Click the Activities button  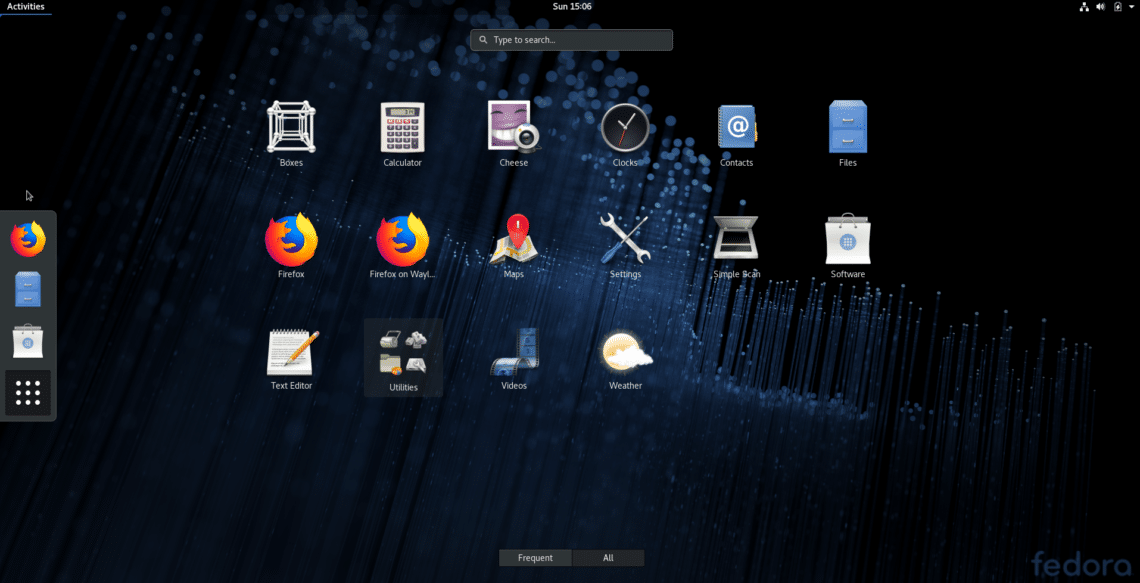pos(26,6)
